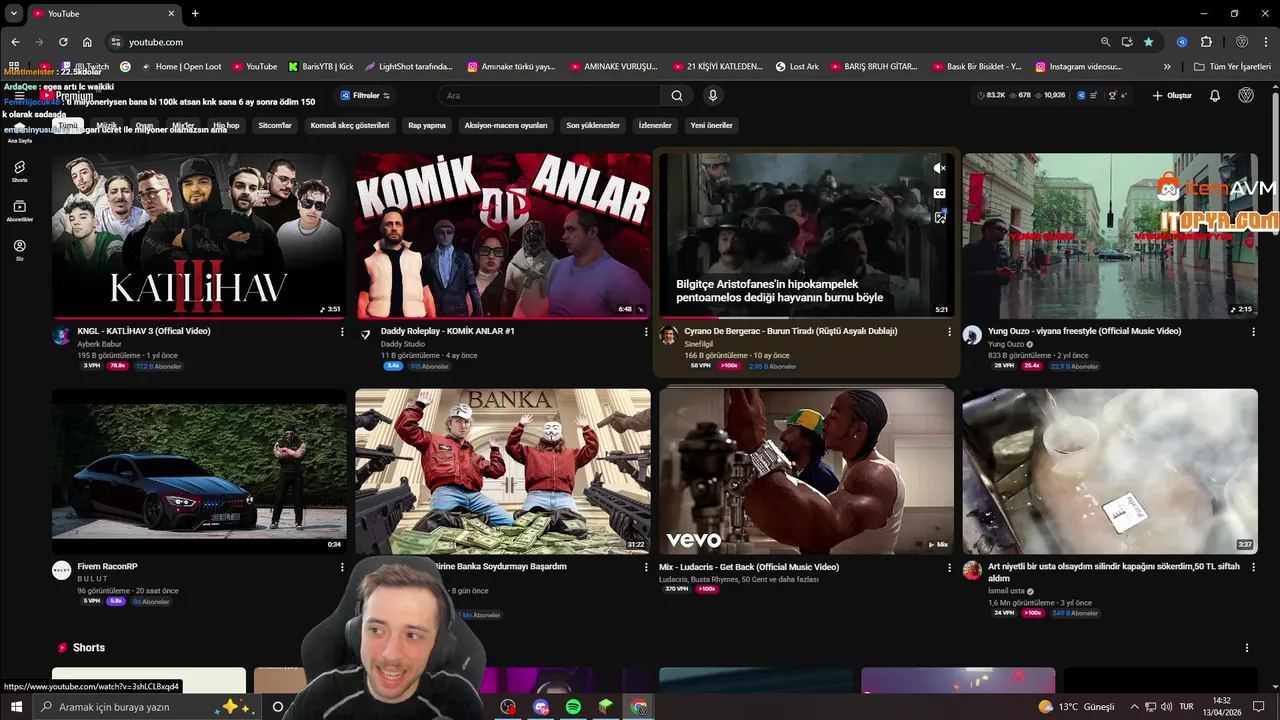Open options menu for Fivem RaconRP video
This screenshot has width=1280, height=720.
click(342, 567)
